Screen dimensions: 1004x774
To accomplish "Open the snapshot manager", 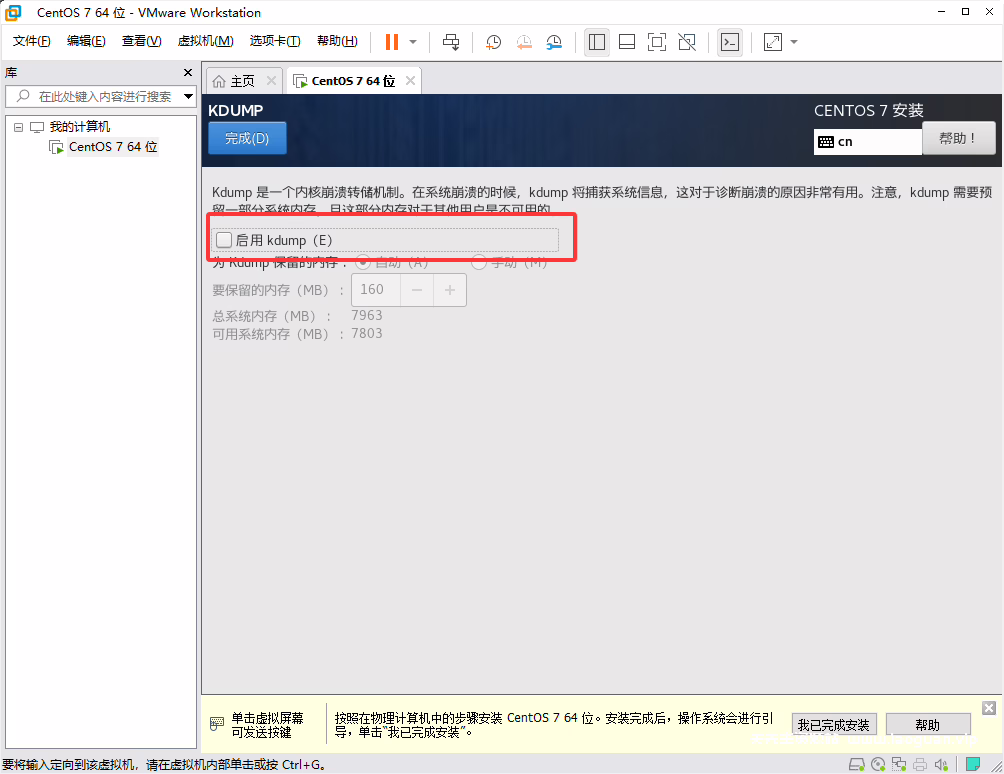I will click(555, 42).
